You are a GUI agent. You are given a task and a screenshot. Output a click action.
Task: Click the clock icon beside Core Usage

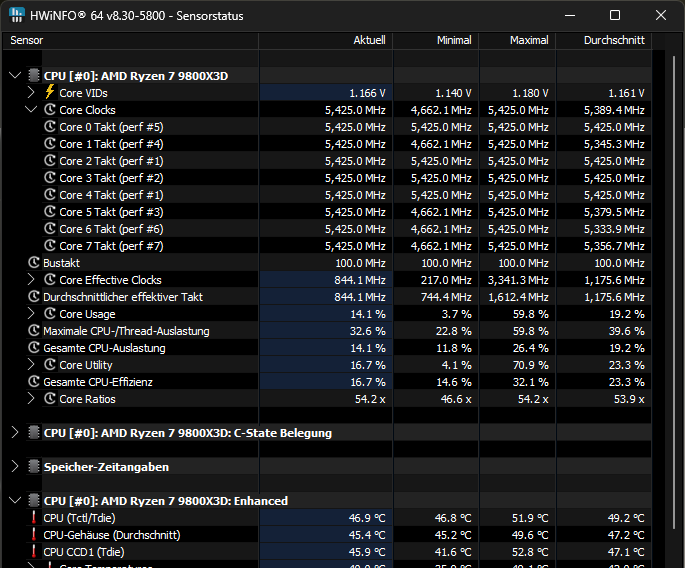point(50,314)
